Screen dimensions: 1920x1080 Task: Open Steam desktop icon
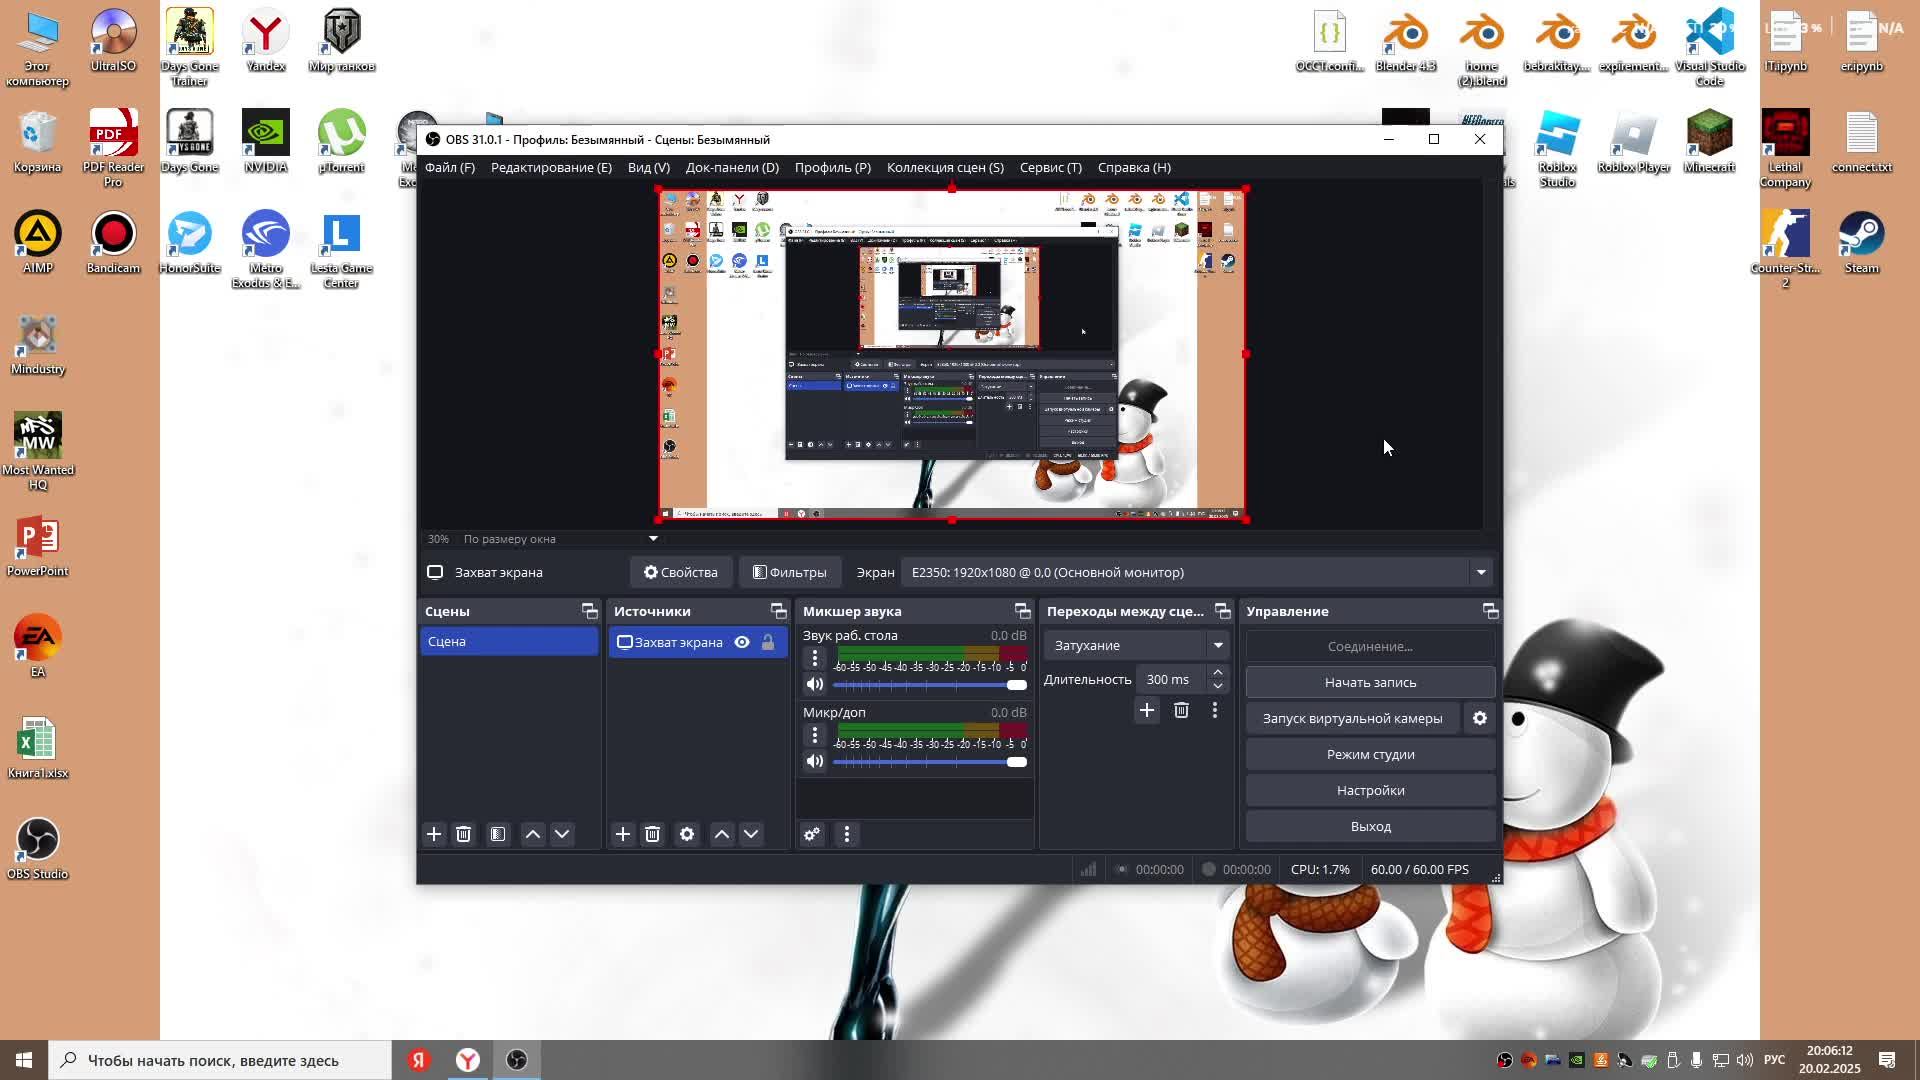click(1861, 243)
